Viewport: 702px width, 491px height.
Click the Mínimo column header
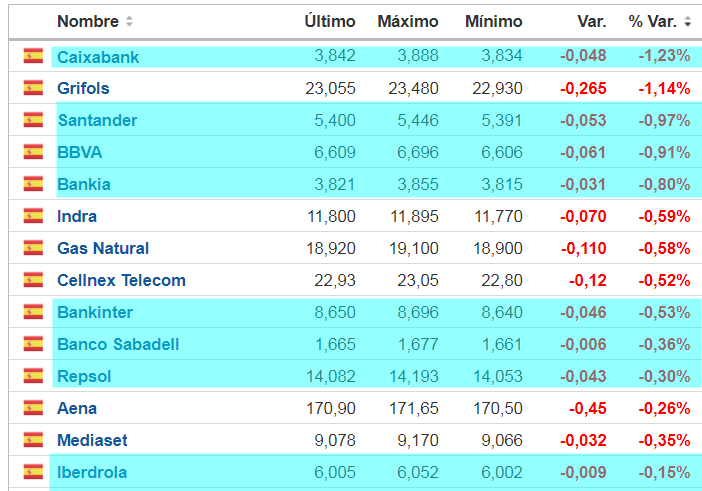[494, 21]
